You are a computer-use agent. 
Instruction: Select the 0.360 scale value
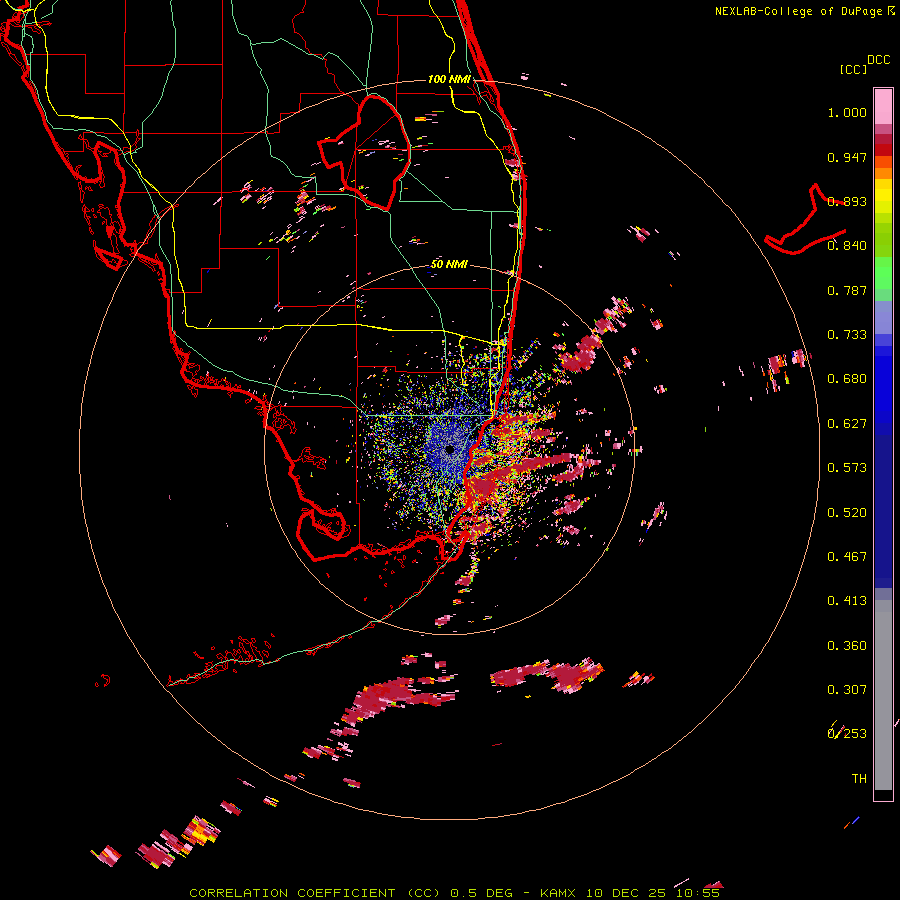(x=847, y=646)
